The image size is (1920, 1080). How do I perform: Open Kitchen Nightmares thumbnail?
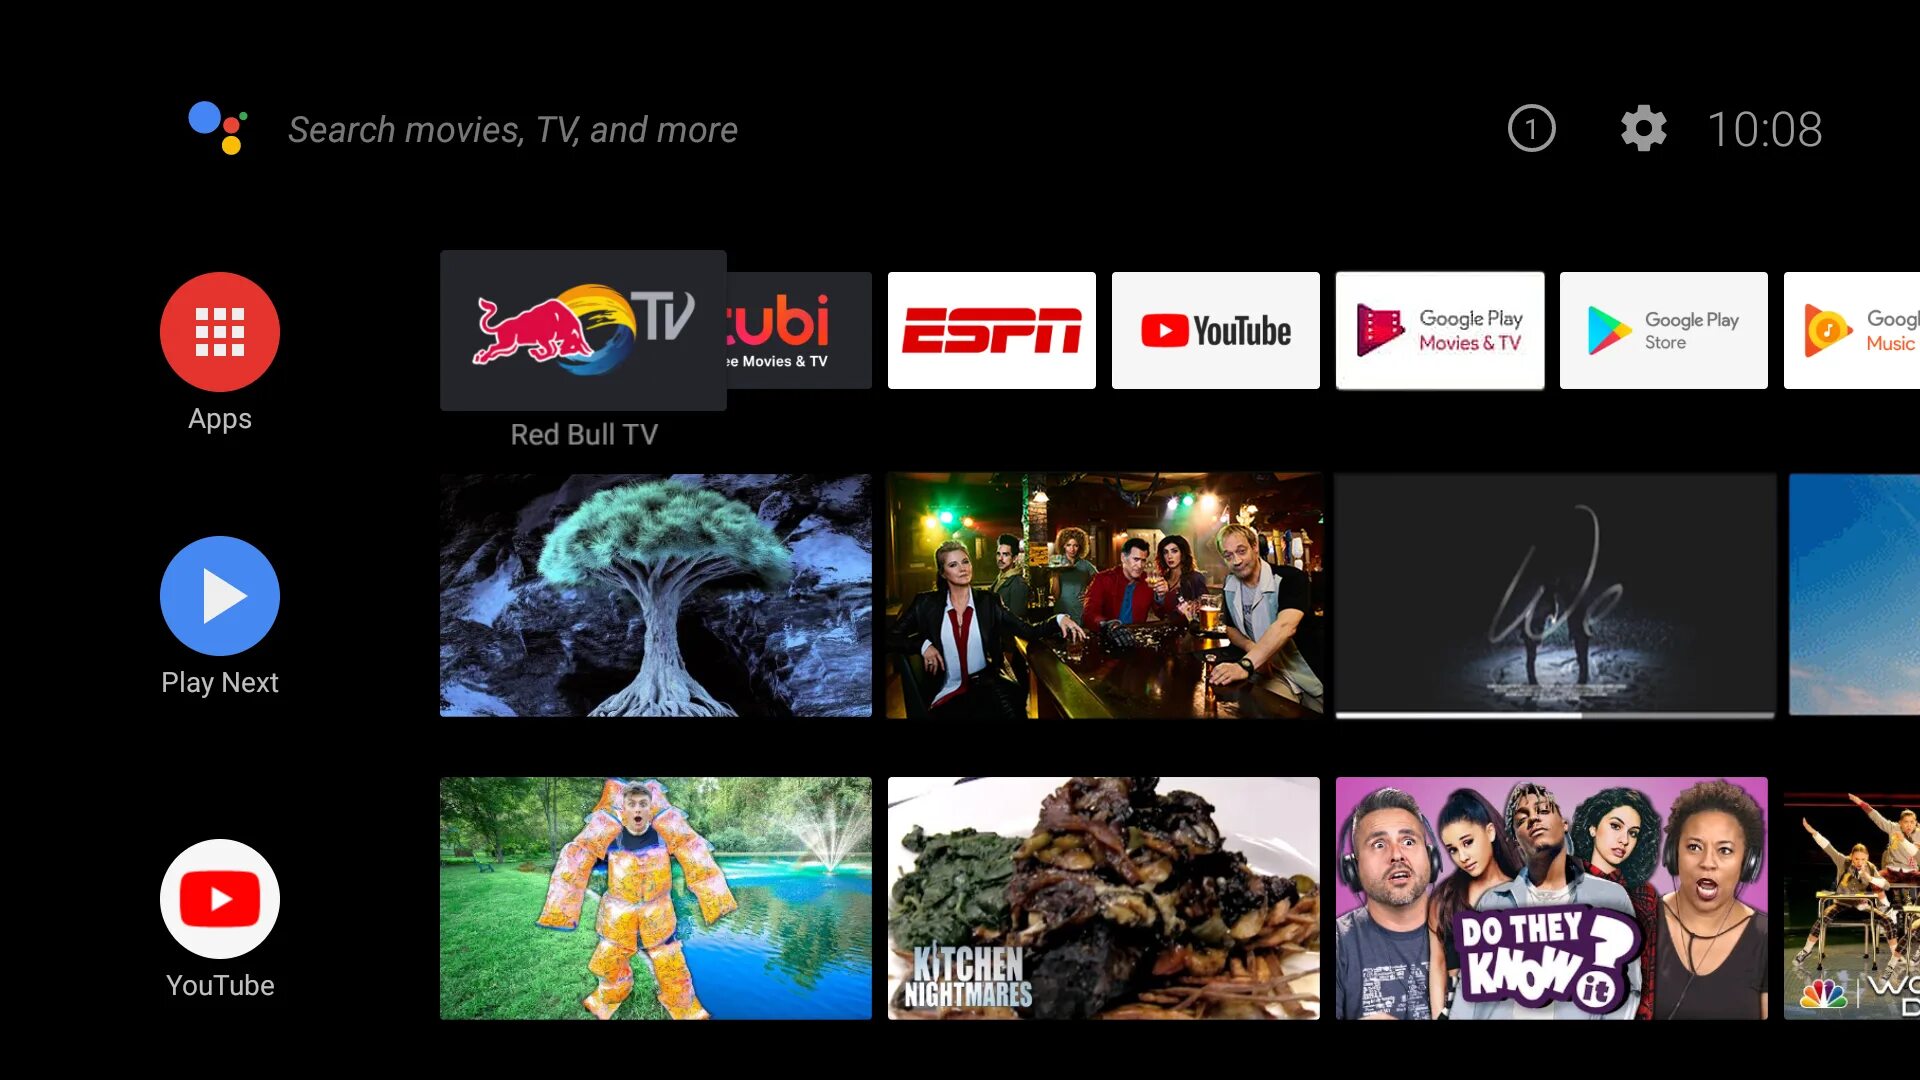pos(1104,899)
